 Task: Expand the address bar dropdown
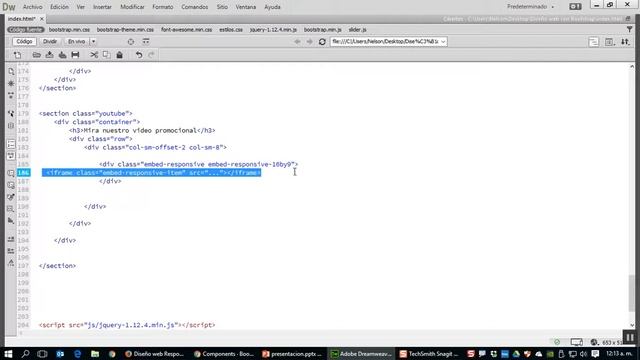[x=443, y=42]
